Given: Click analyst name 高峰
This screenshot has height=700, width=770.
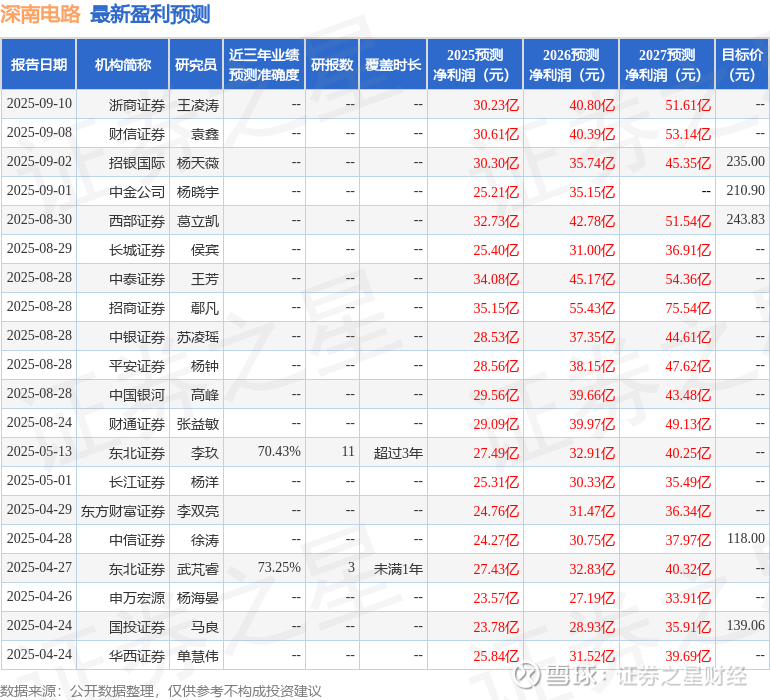Looking at the screenshot, I should 205,395.
